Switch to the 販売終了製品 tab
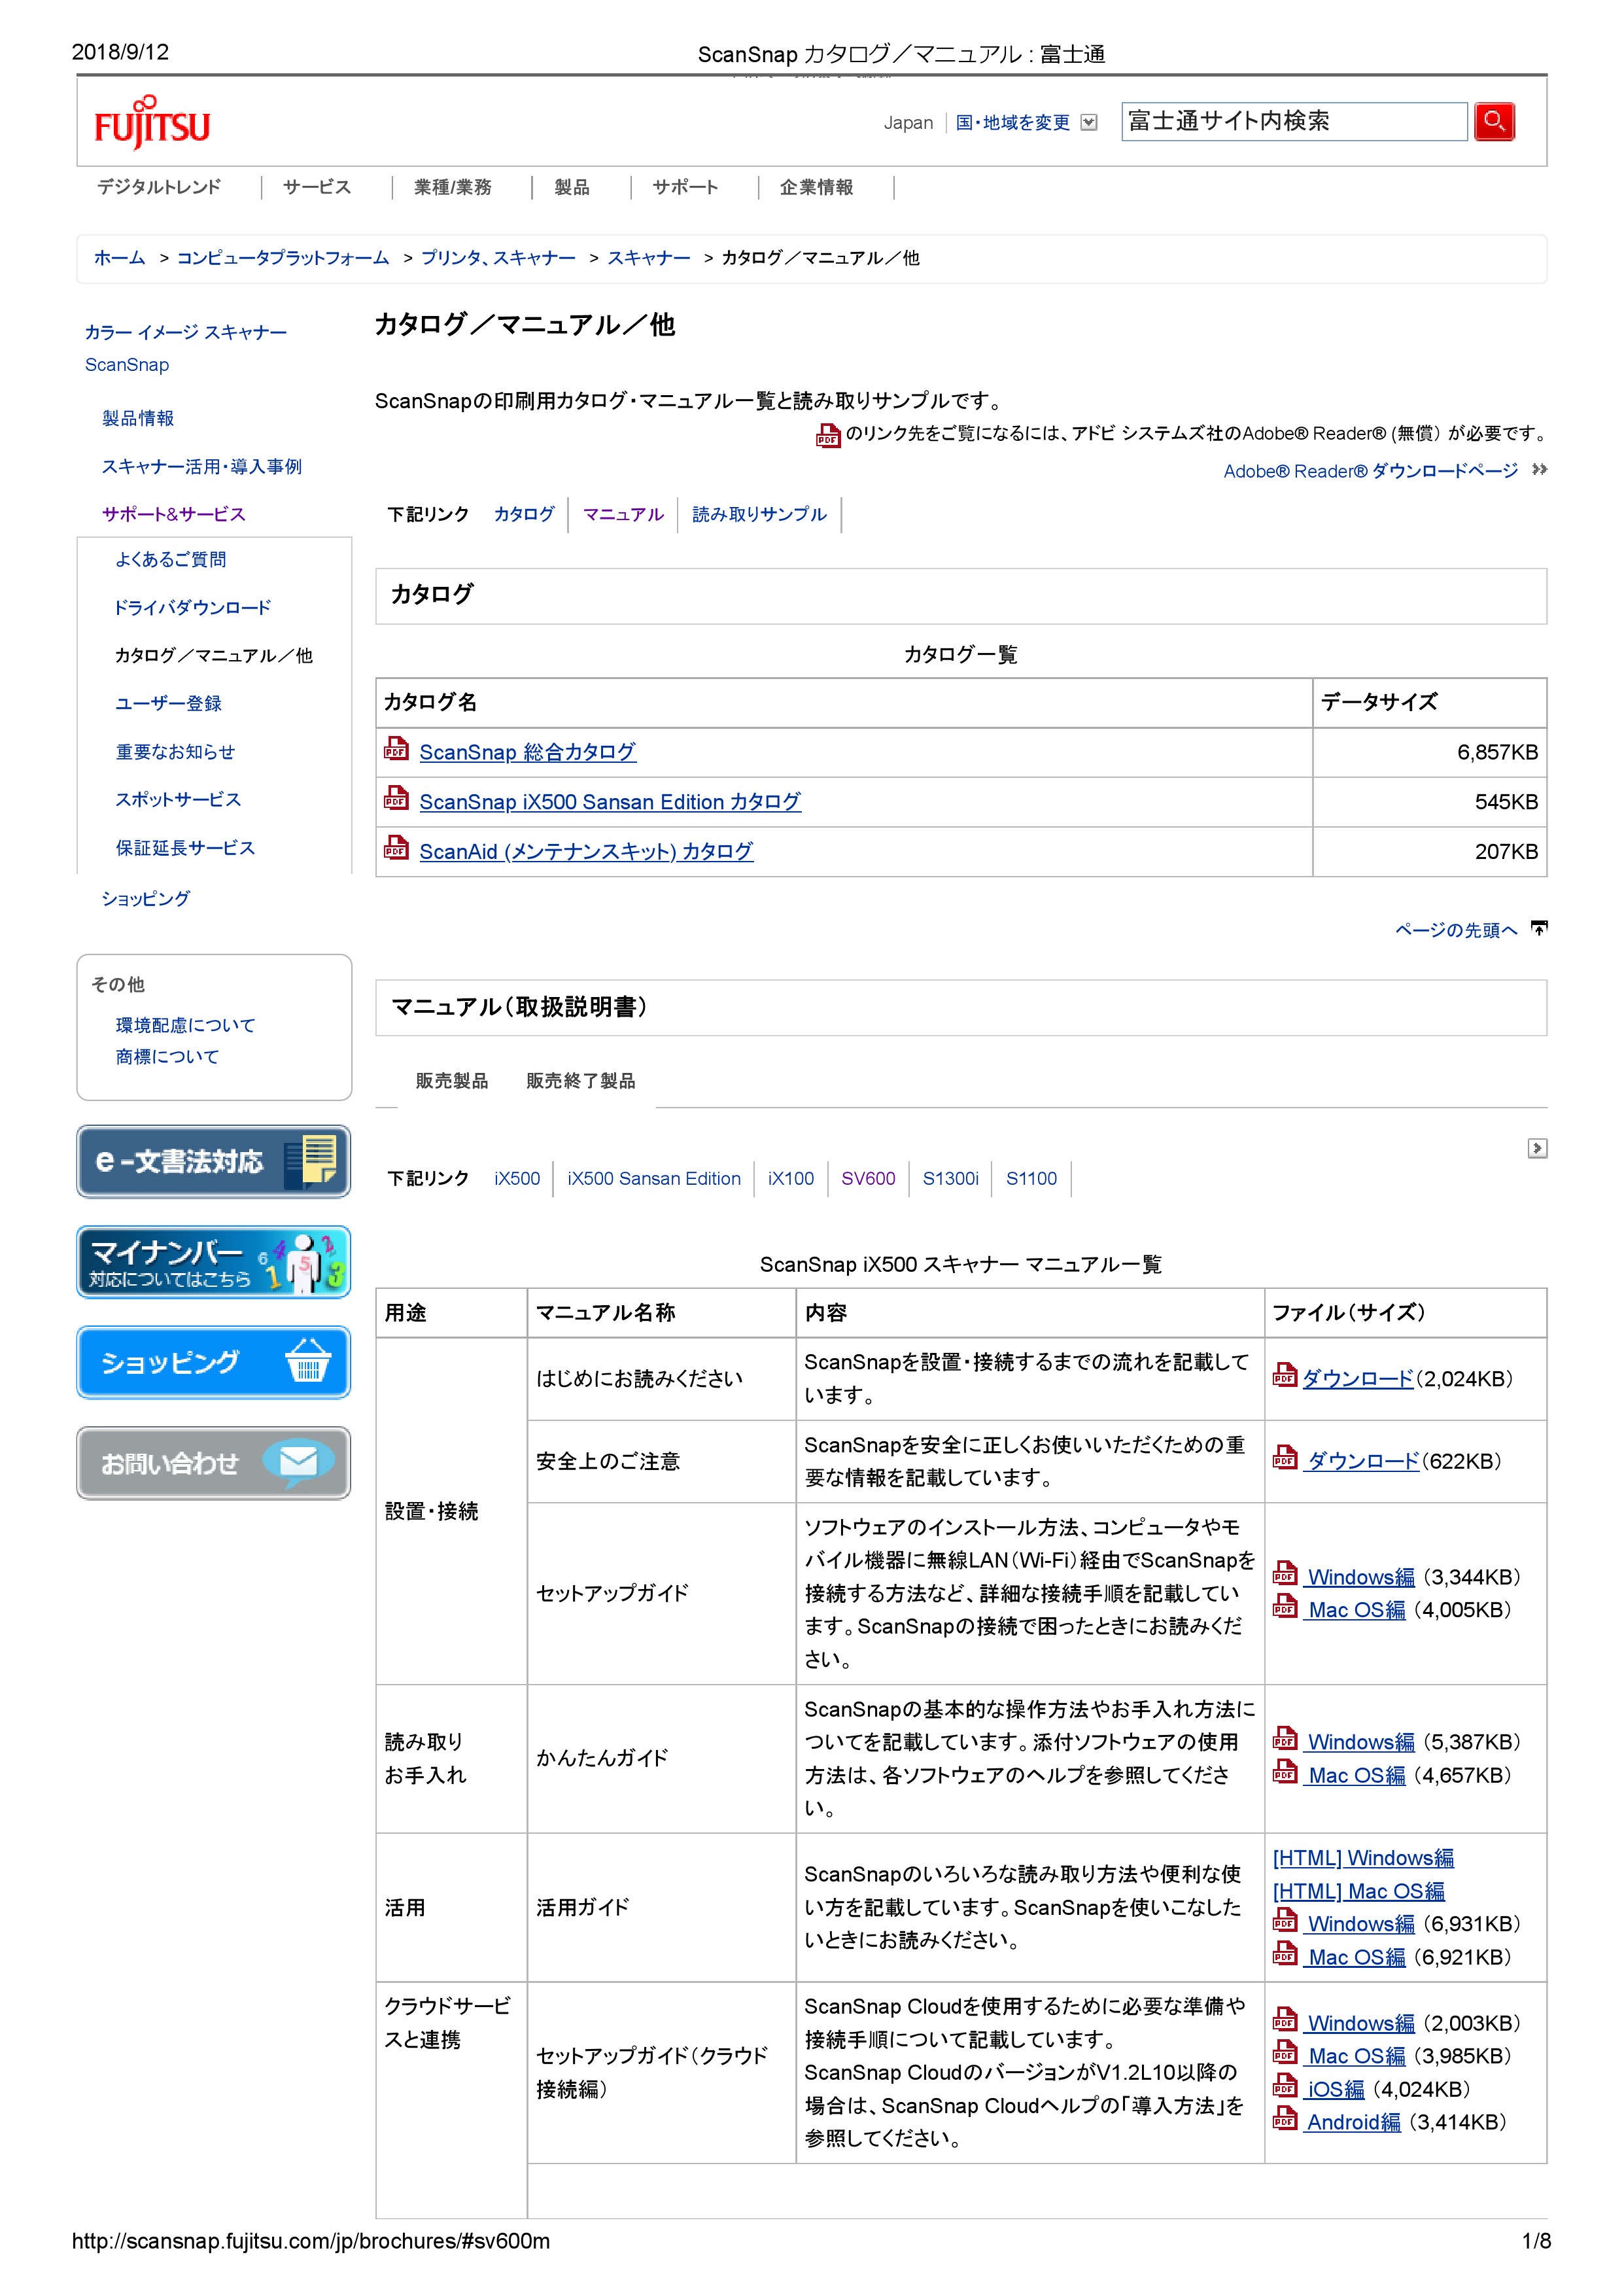Screen dimensions: 1624x2295 click(580, 1081)
